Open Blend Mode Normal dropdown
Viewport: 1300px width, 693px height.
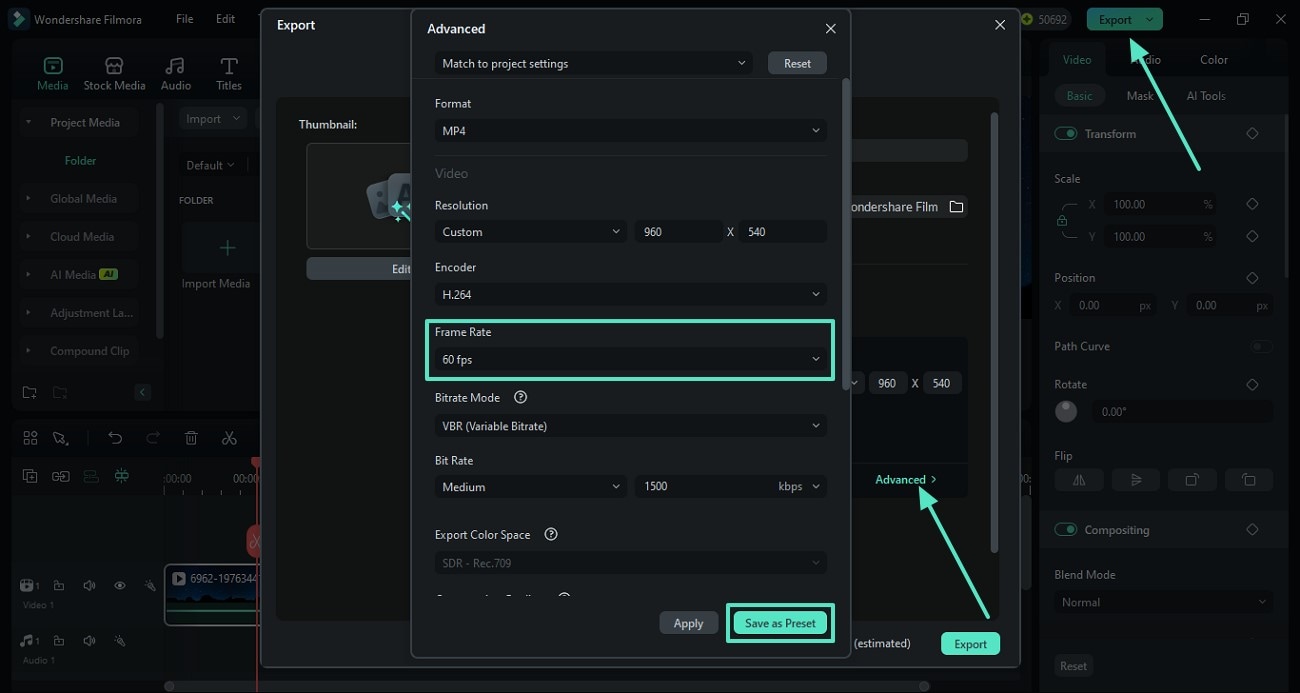1163,602
